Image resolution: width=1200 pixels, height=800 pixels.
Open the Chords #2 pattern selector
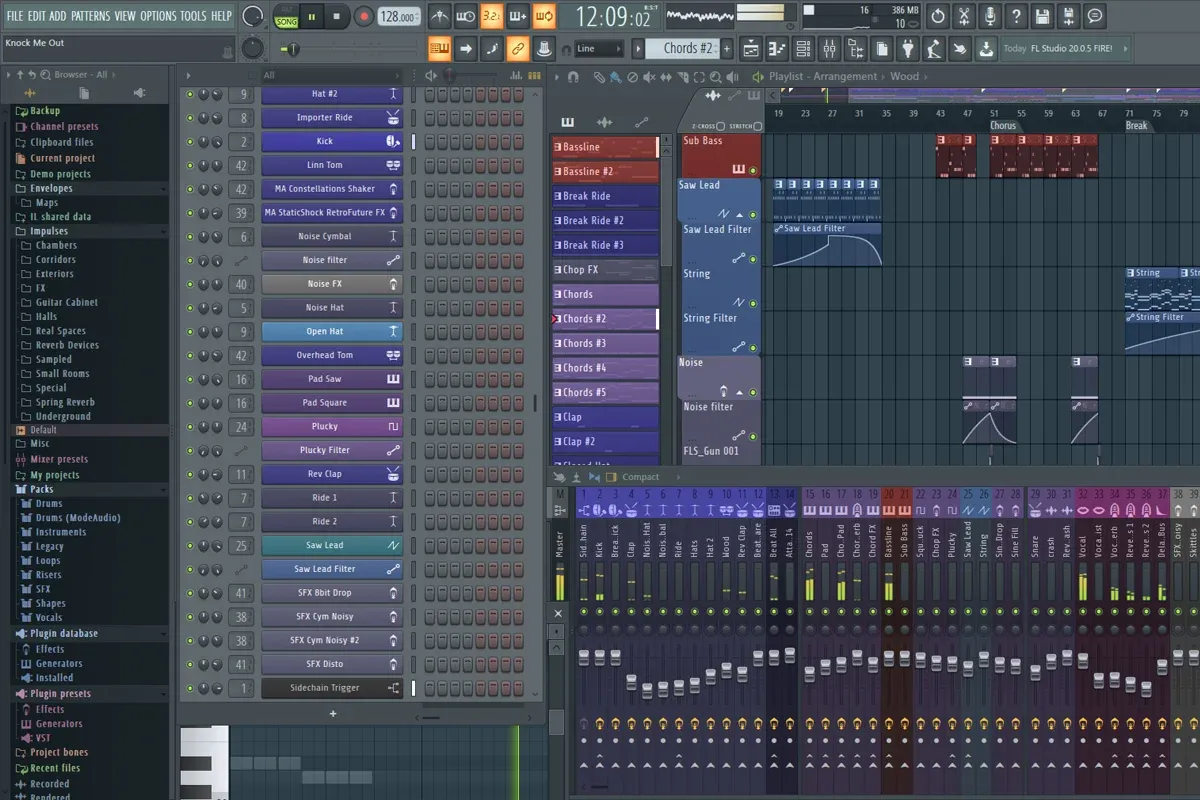(x=684, y=48)
